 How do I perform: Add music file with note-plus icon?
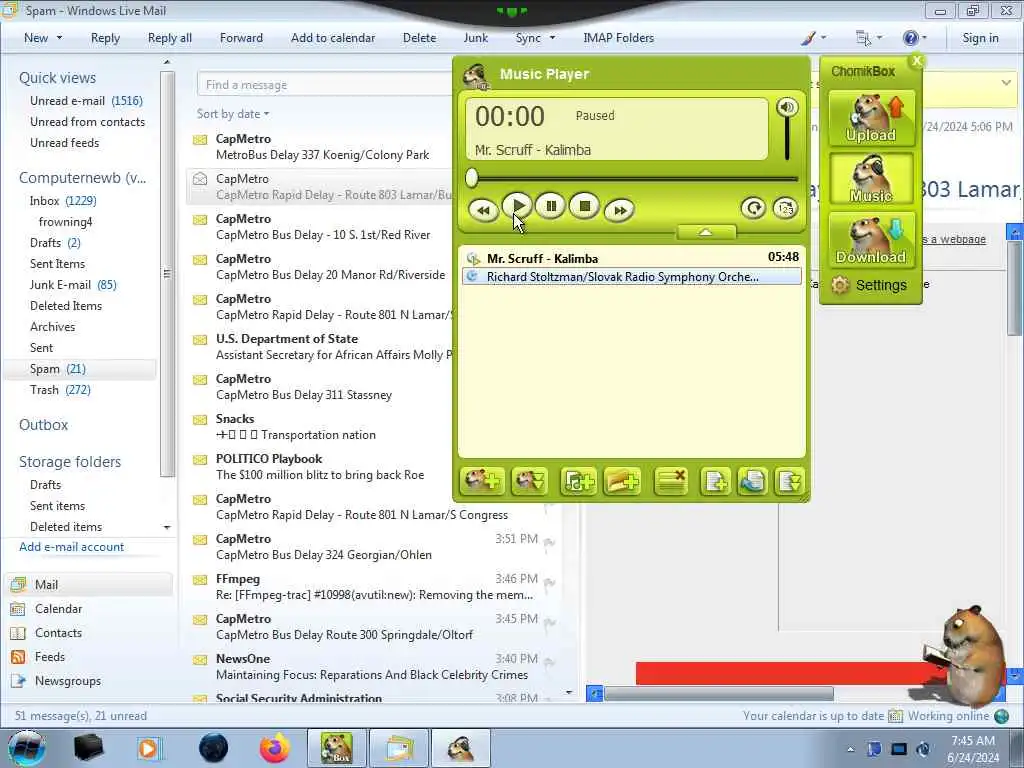click(x=578, y=482)
